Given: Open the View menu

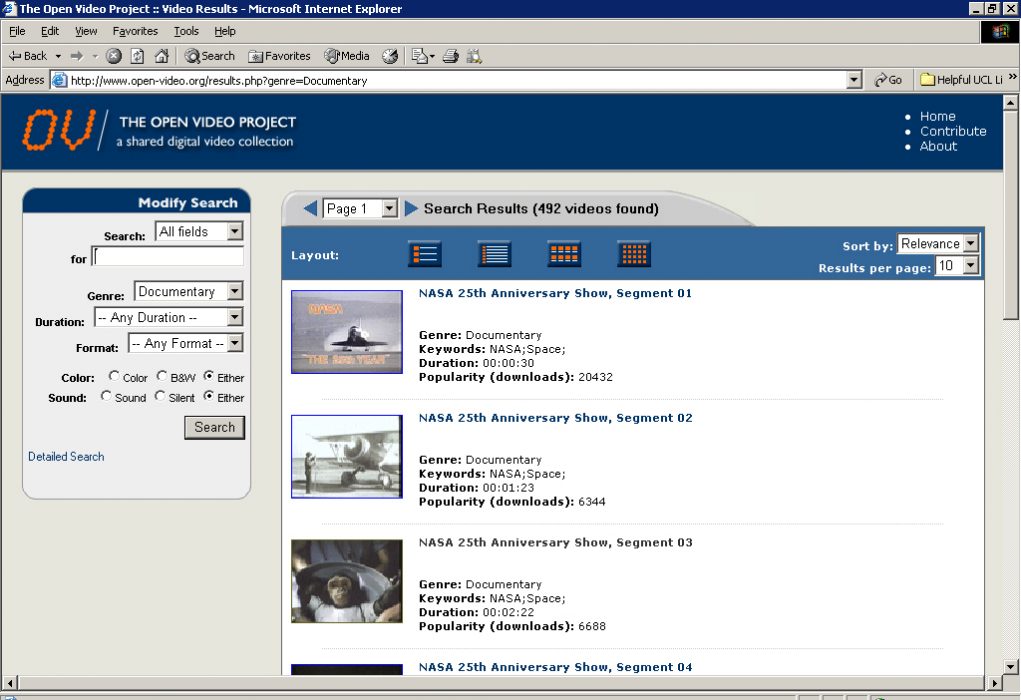Looking at the screenshot, I should click(86, 31).
